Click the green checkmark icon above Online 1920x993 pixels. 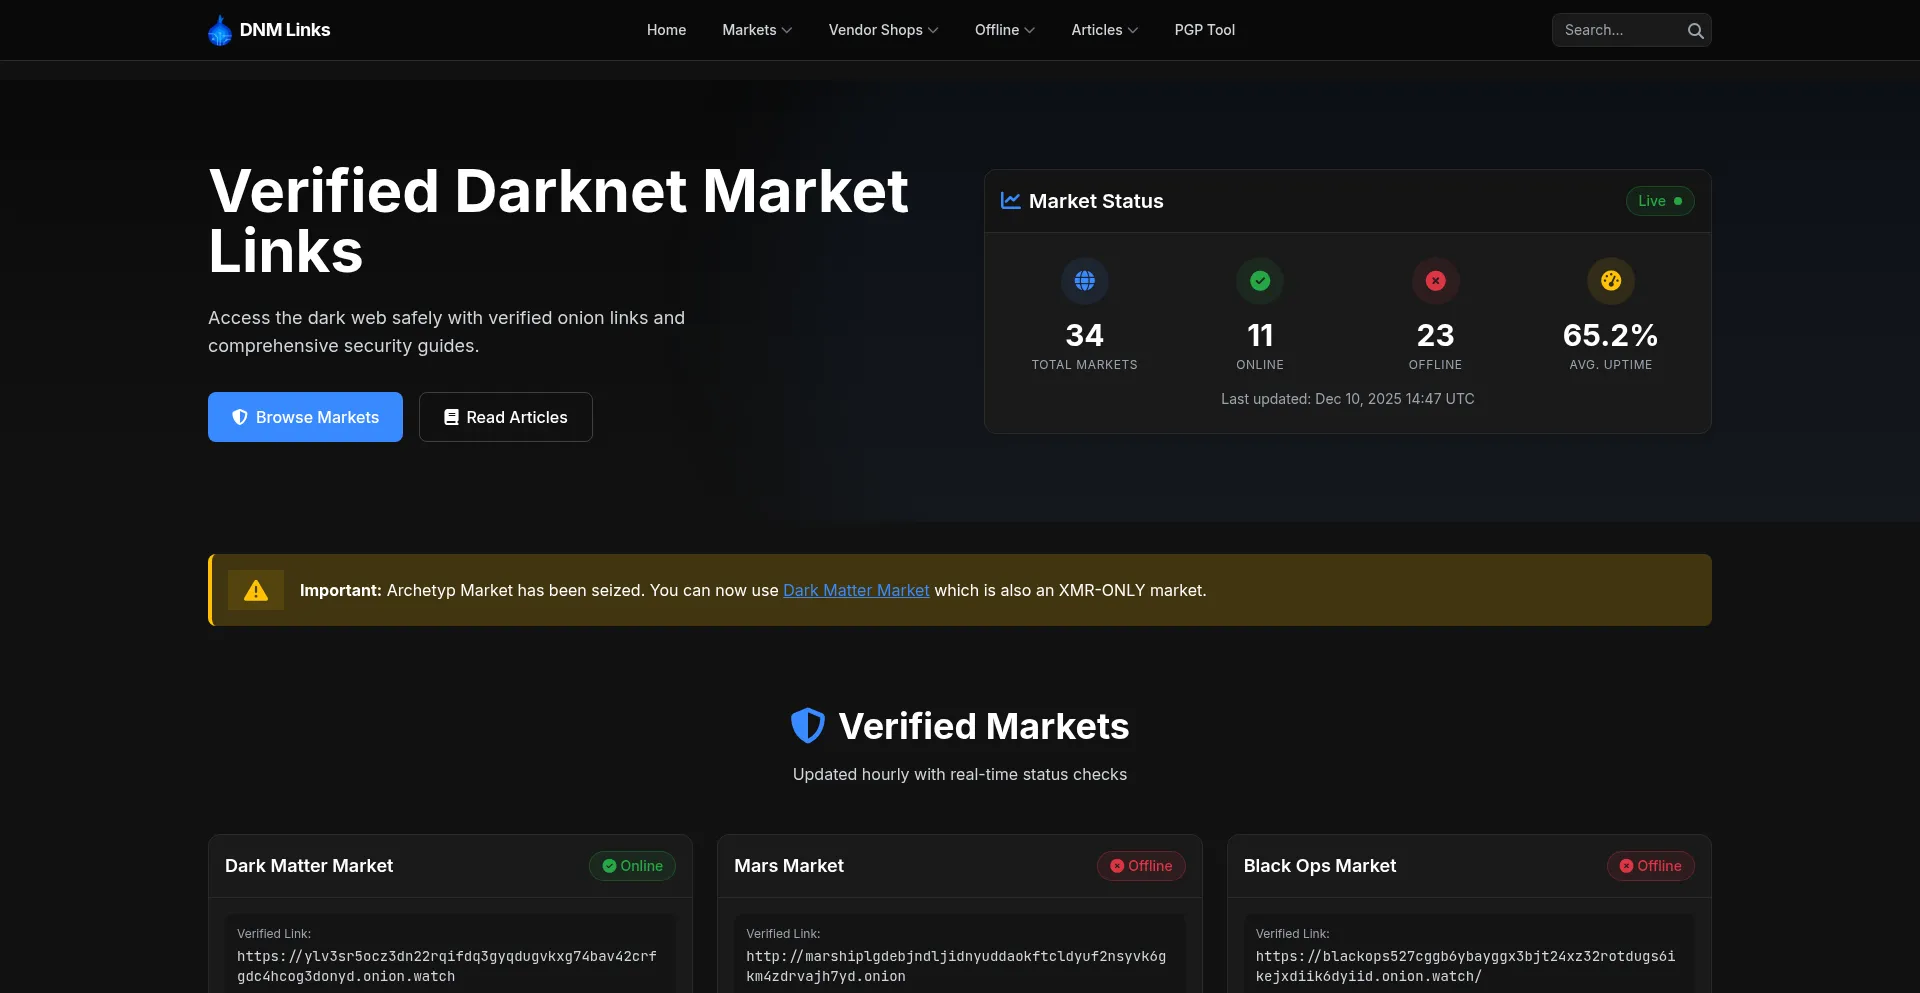1260,281
